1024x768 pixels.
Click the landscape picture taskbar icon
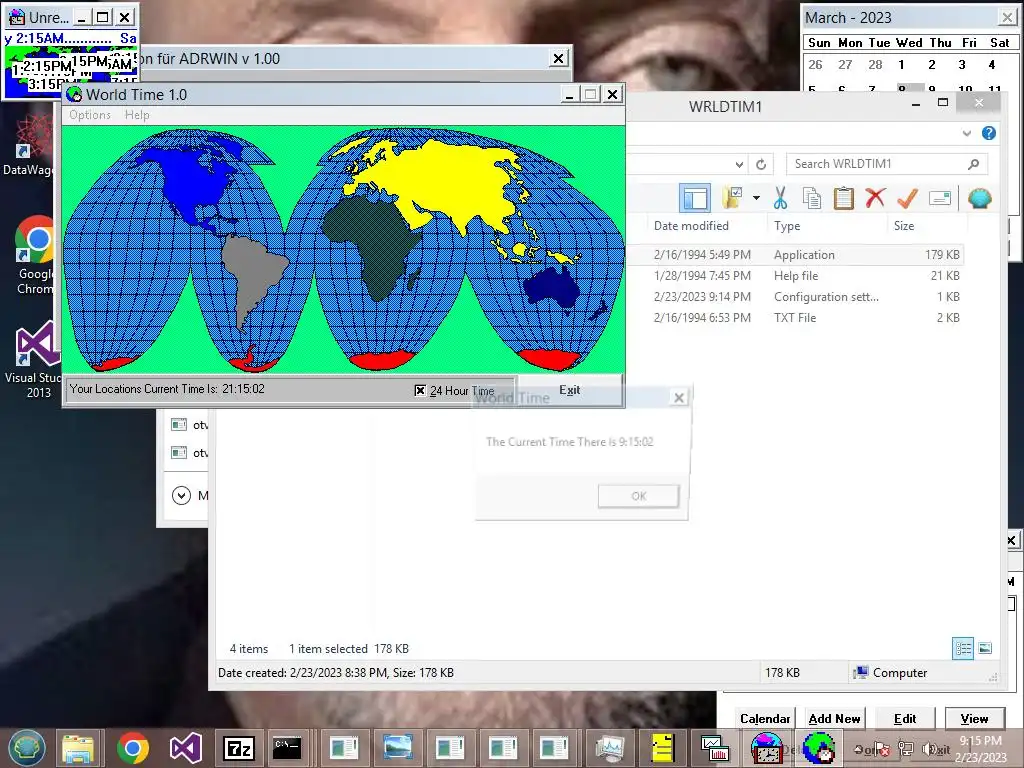[398, 748]
